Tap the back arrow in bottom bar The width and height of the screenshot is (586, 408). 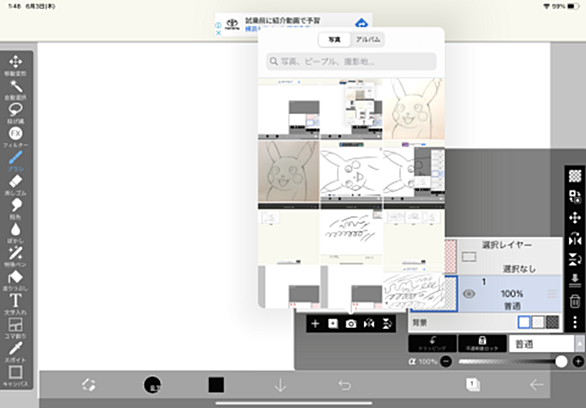pos(536,384)
